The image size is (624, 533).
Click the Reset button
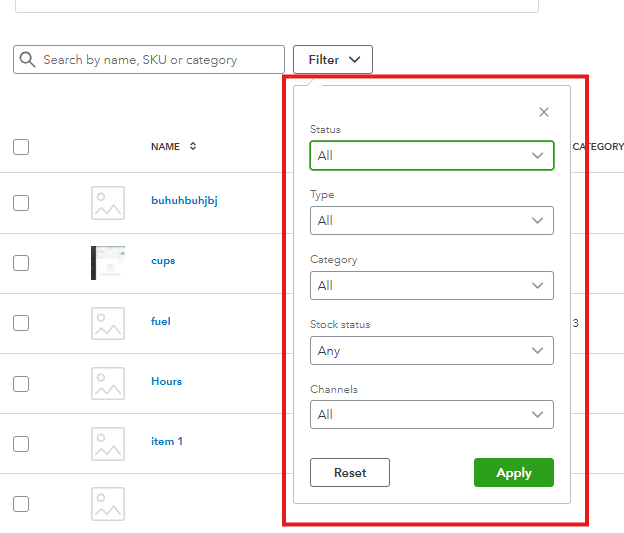coord(350,473)
